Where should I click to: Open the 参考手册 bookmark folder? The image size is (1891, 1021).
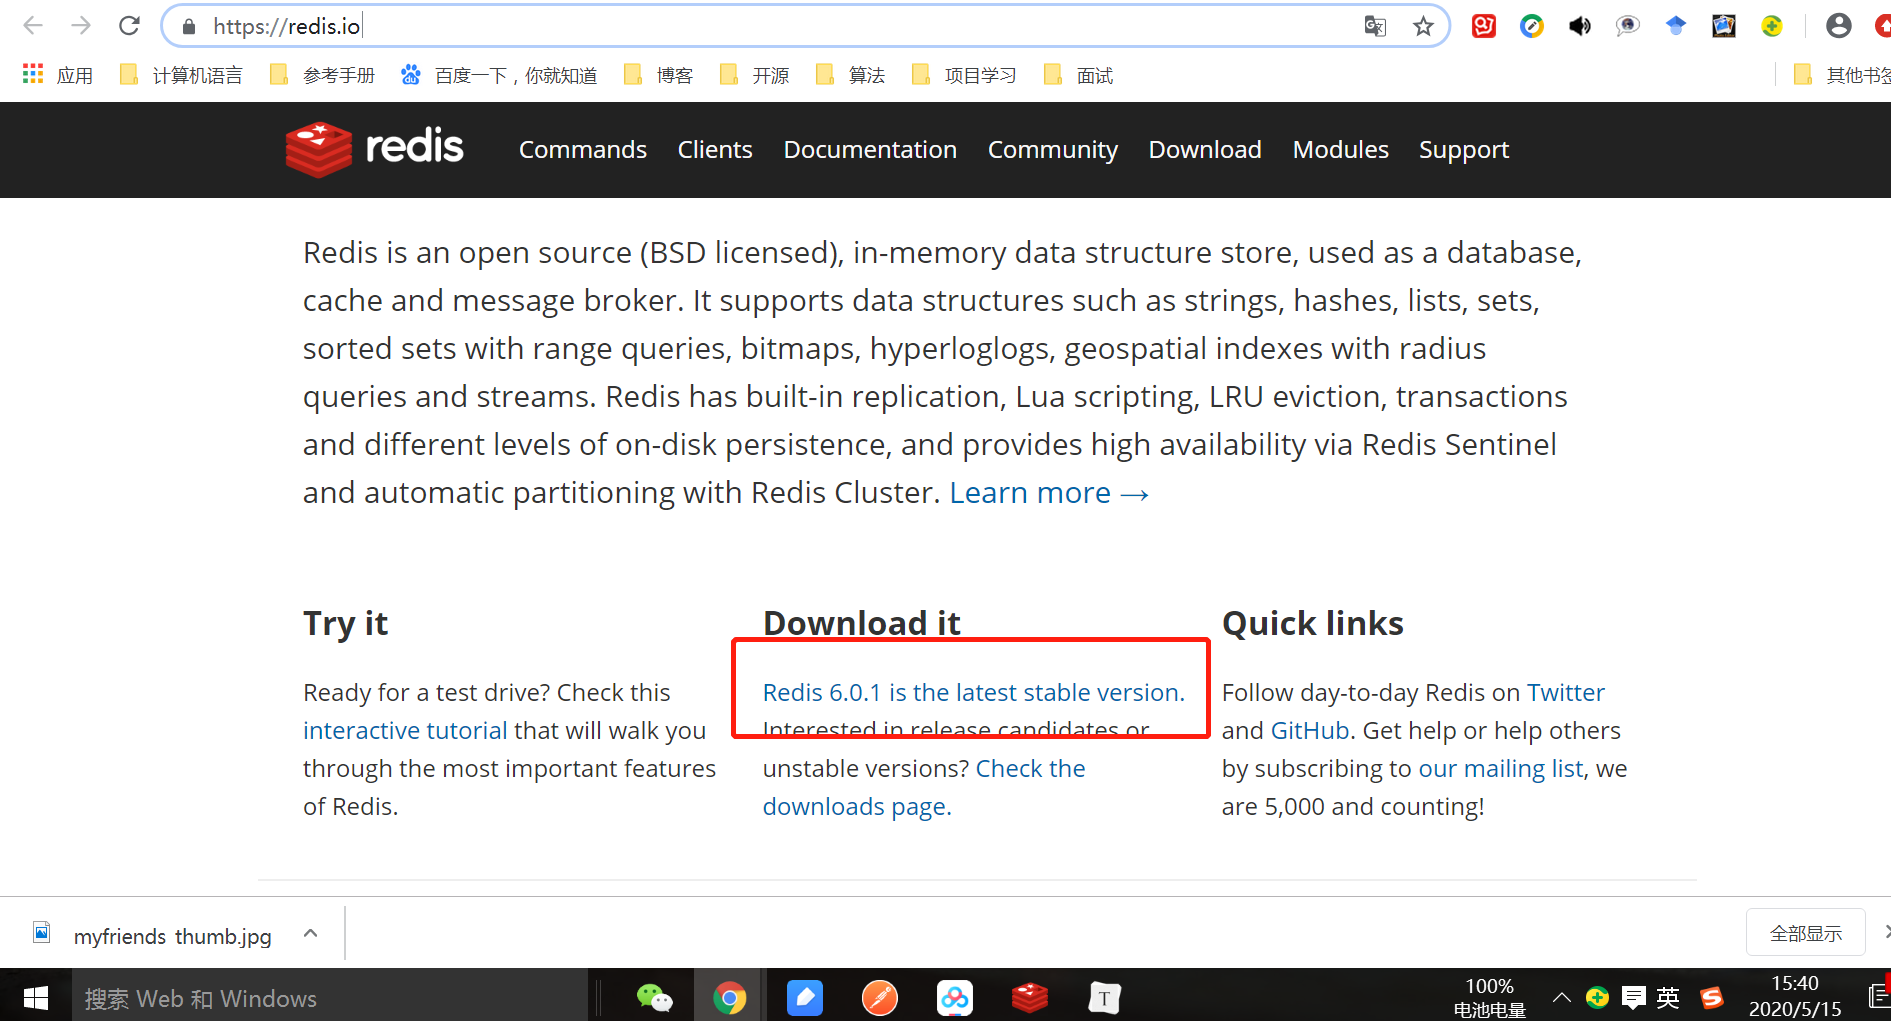tap(323, 75)
